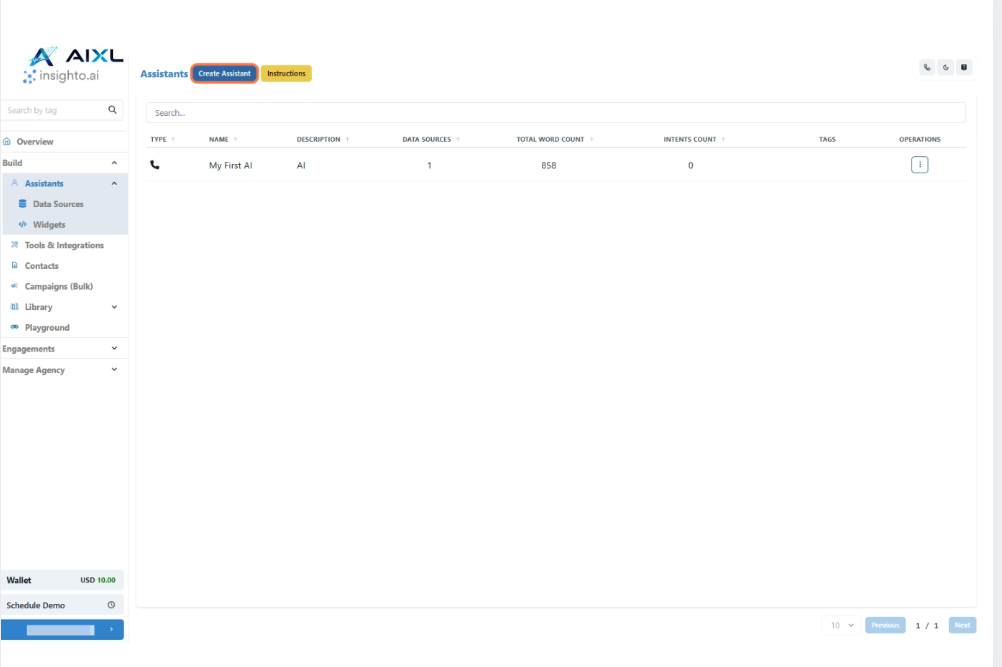The height and width of the screenshot is (667, 1002).
Task: Expand the Engagements section
Action: coord(113,349)
